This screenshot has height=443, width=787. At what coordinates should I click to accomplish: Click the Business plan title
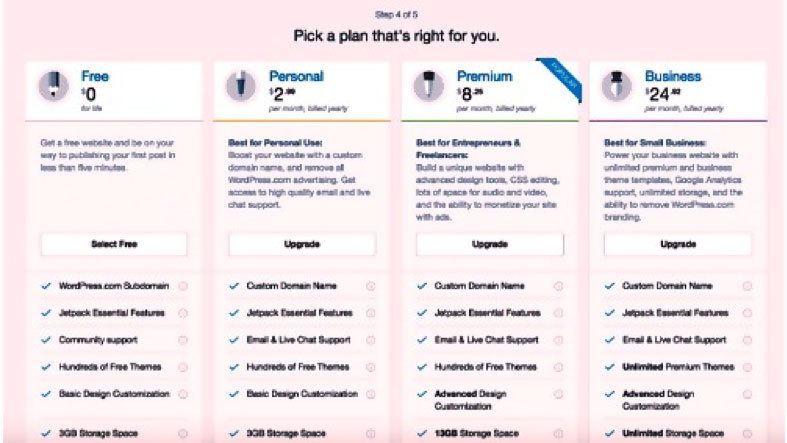(673, 76)
